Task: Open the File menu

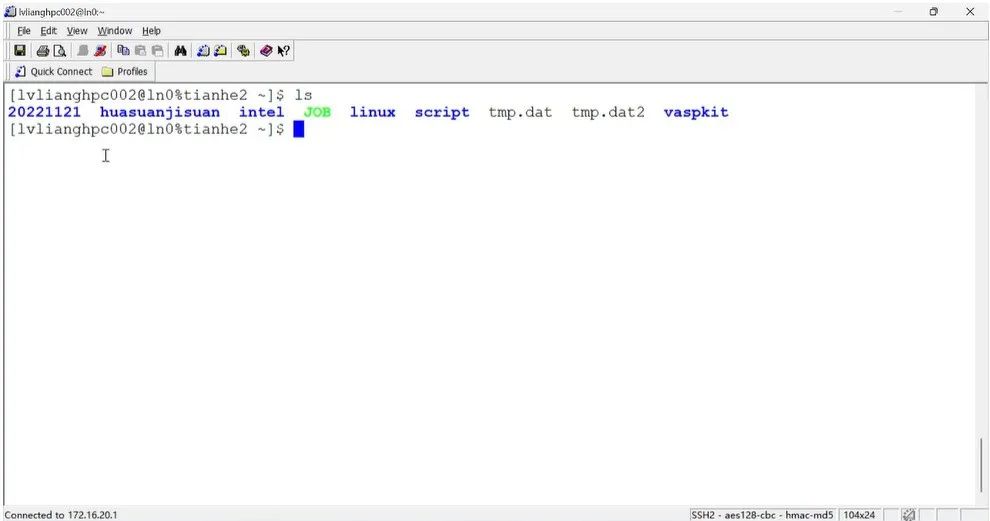Action: (x=23, y=30)
